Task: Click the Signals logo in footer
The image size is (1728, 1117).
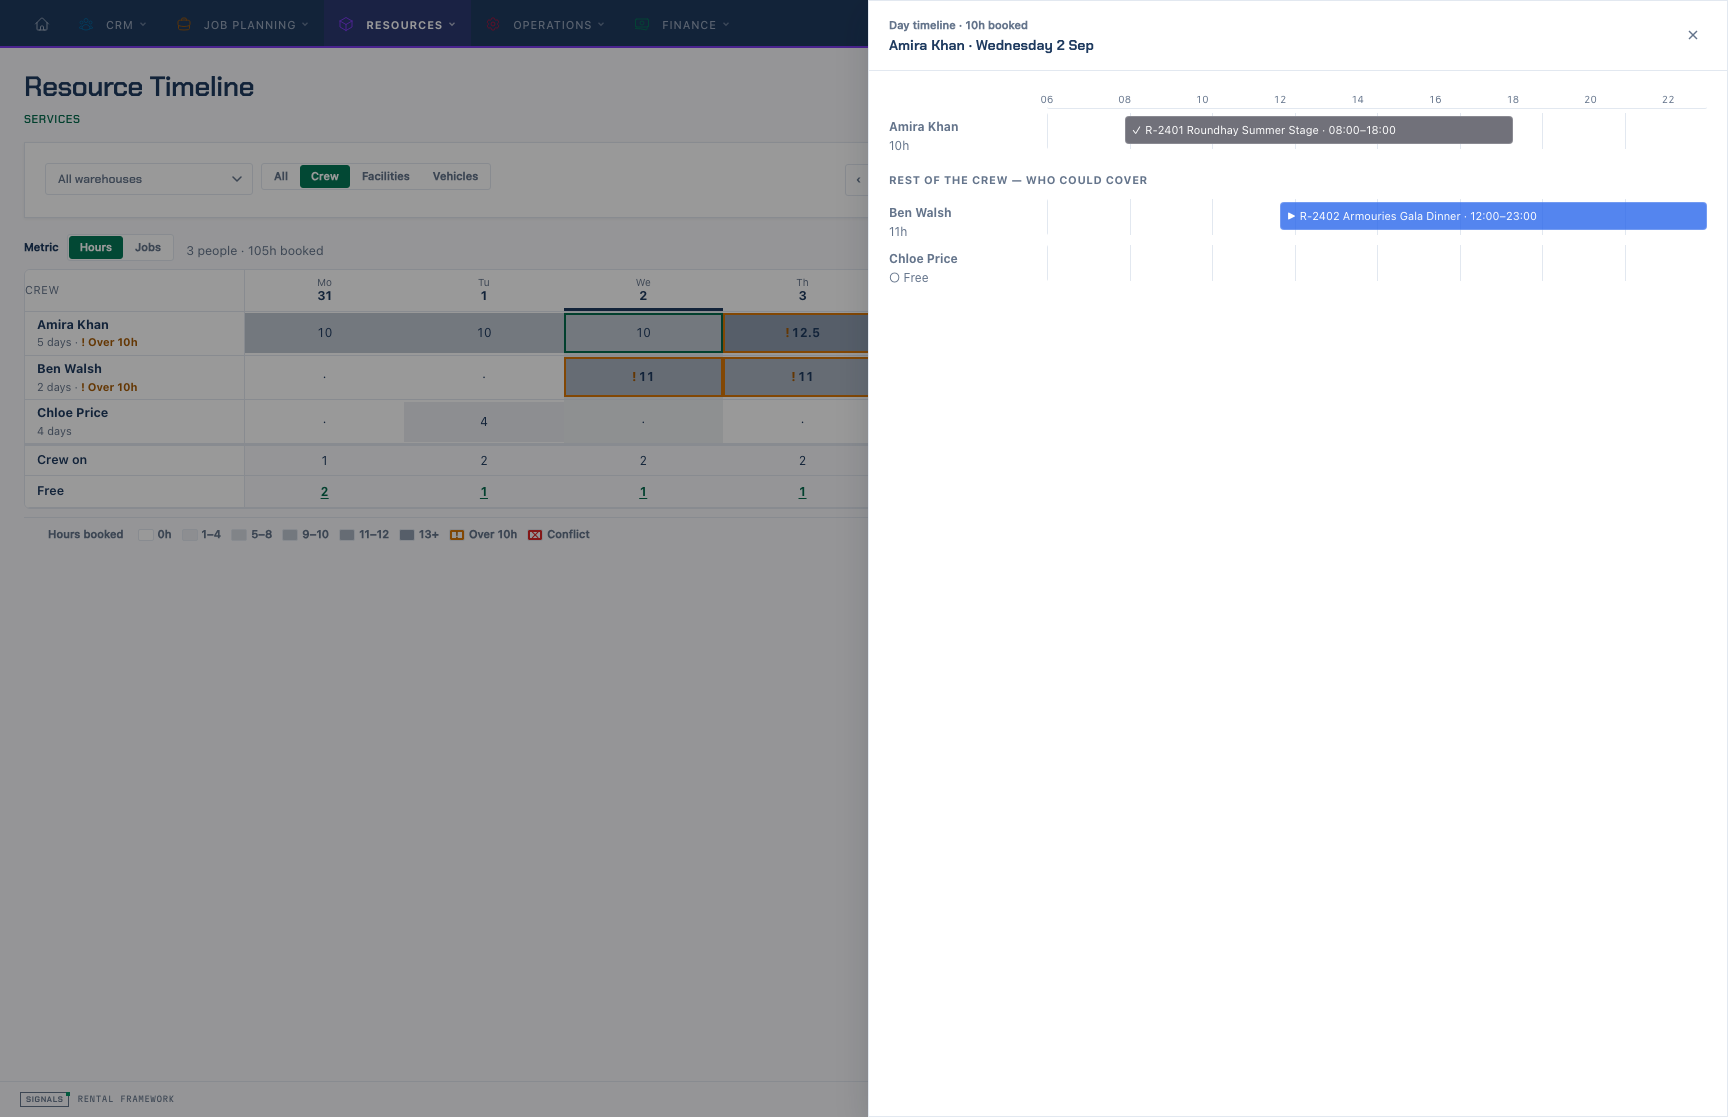Action: pyautogui.click(x=44, y=1099)
